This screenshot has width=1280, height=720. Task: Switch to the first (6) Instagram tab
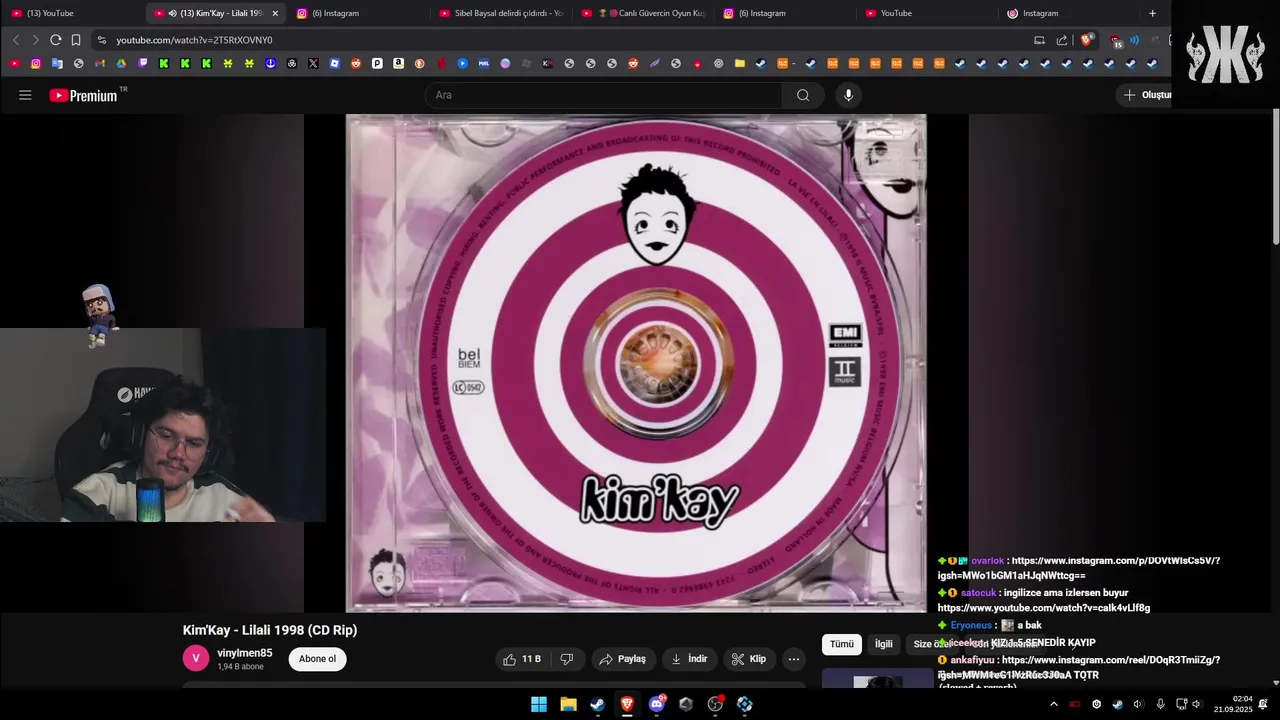(x=358, y=13)
